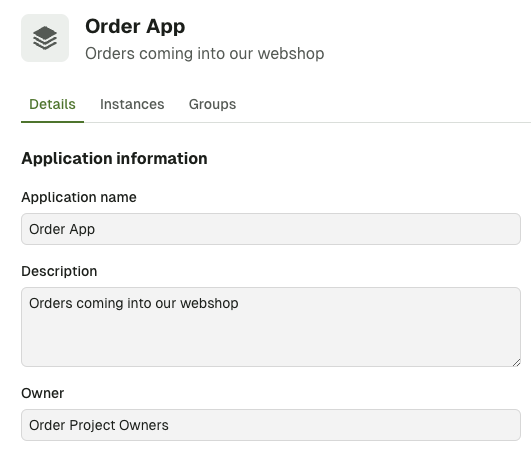Open the Groups tab
The height and width of the screenshot is (460, 531).
point(212,104)
